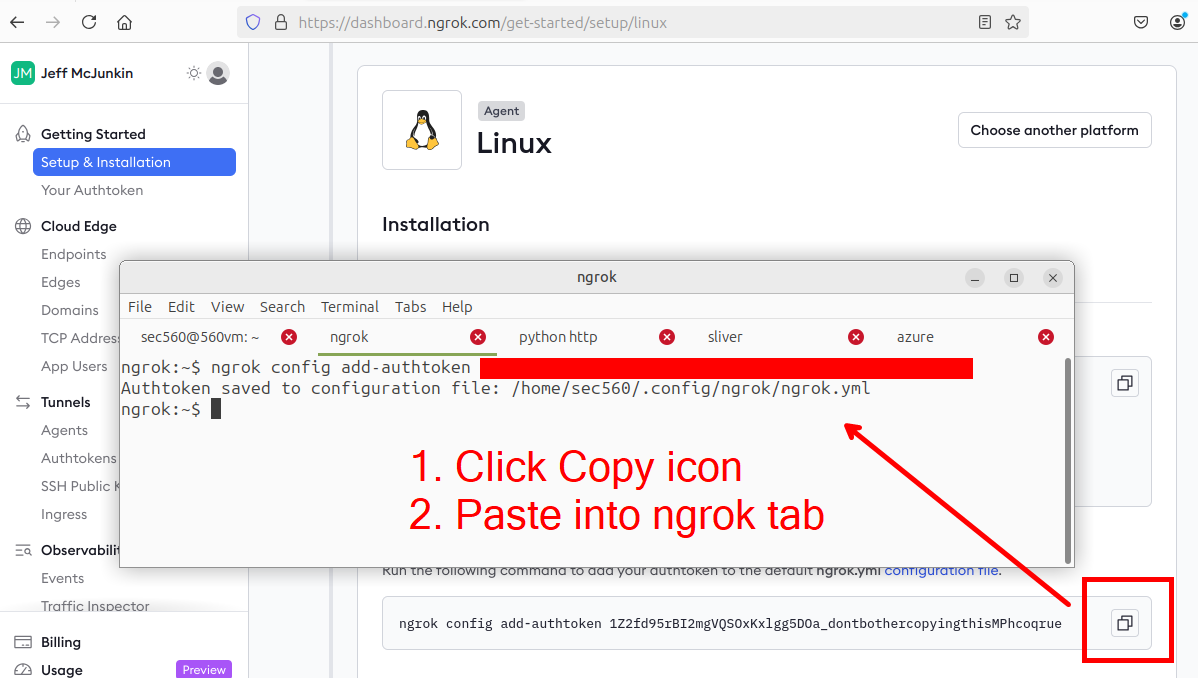This screenshot has width=1198, height=678.
Task: Click the terminal window vertical scrollbar
Action: [1069, 460]
